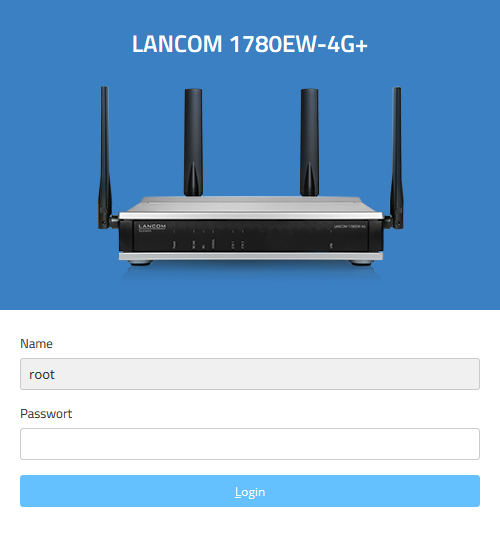Click the rightmost thin router antenna
Viewport: 500px width, 537px height.
(x=397, y=158)
